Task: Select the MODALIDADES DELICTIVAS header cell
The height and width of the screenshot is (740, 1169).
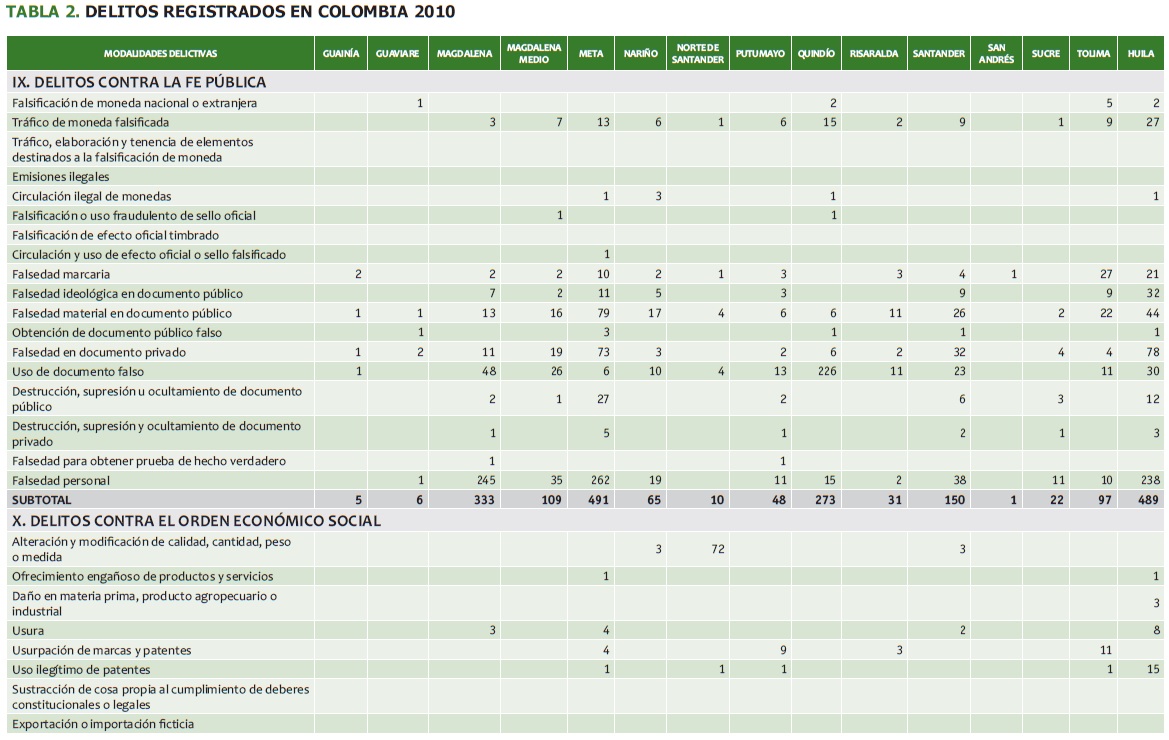Action: (x=160, y=54)
